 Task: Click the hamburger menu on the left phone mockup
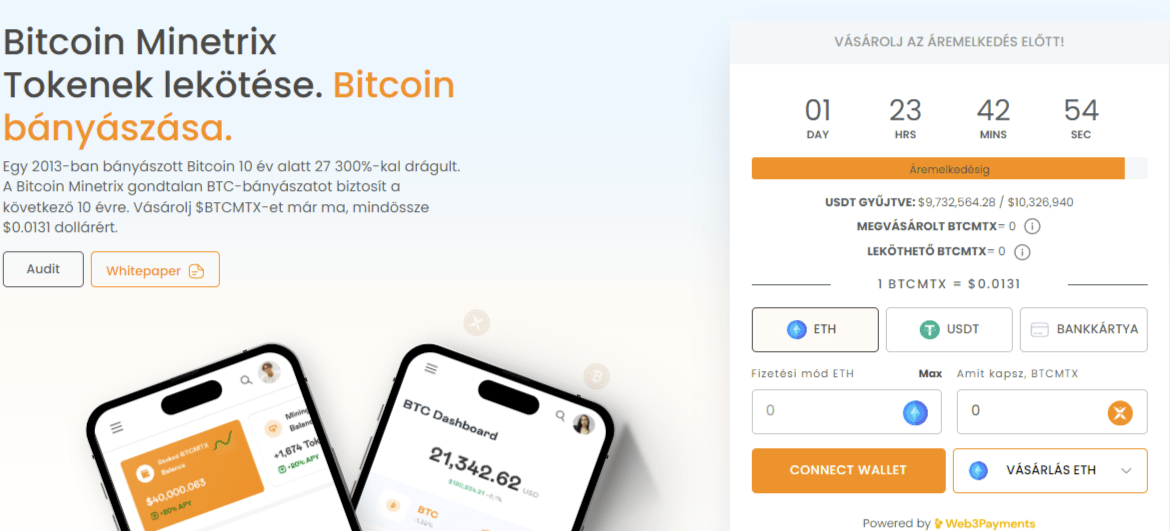pos(116,427)
